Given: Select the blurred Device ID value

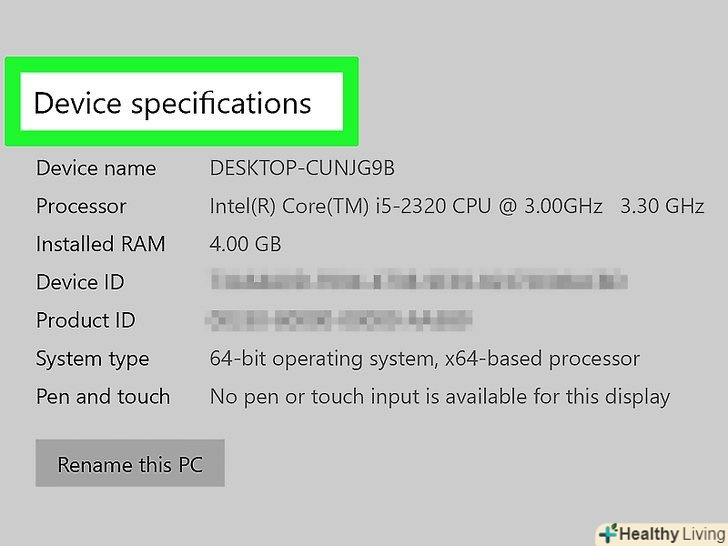Looking at the screenshot, I should point(417,282).
